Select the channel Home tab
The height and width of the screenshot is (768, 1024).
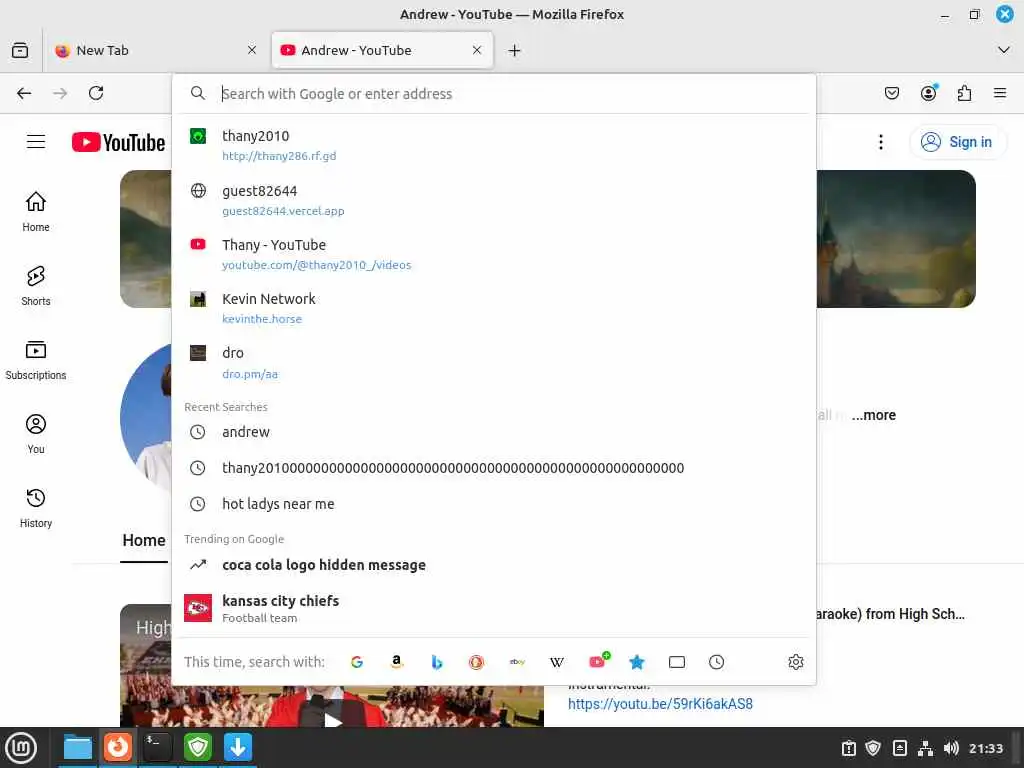click(x=144, y=541)
